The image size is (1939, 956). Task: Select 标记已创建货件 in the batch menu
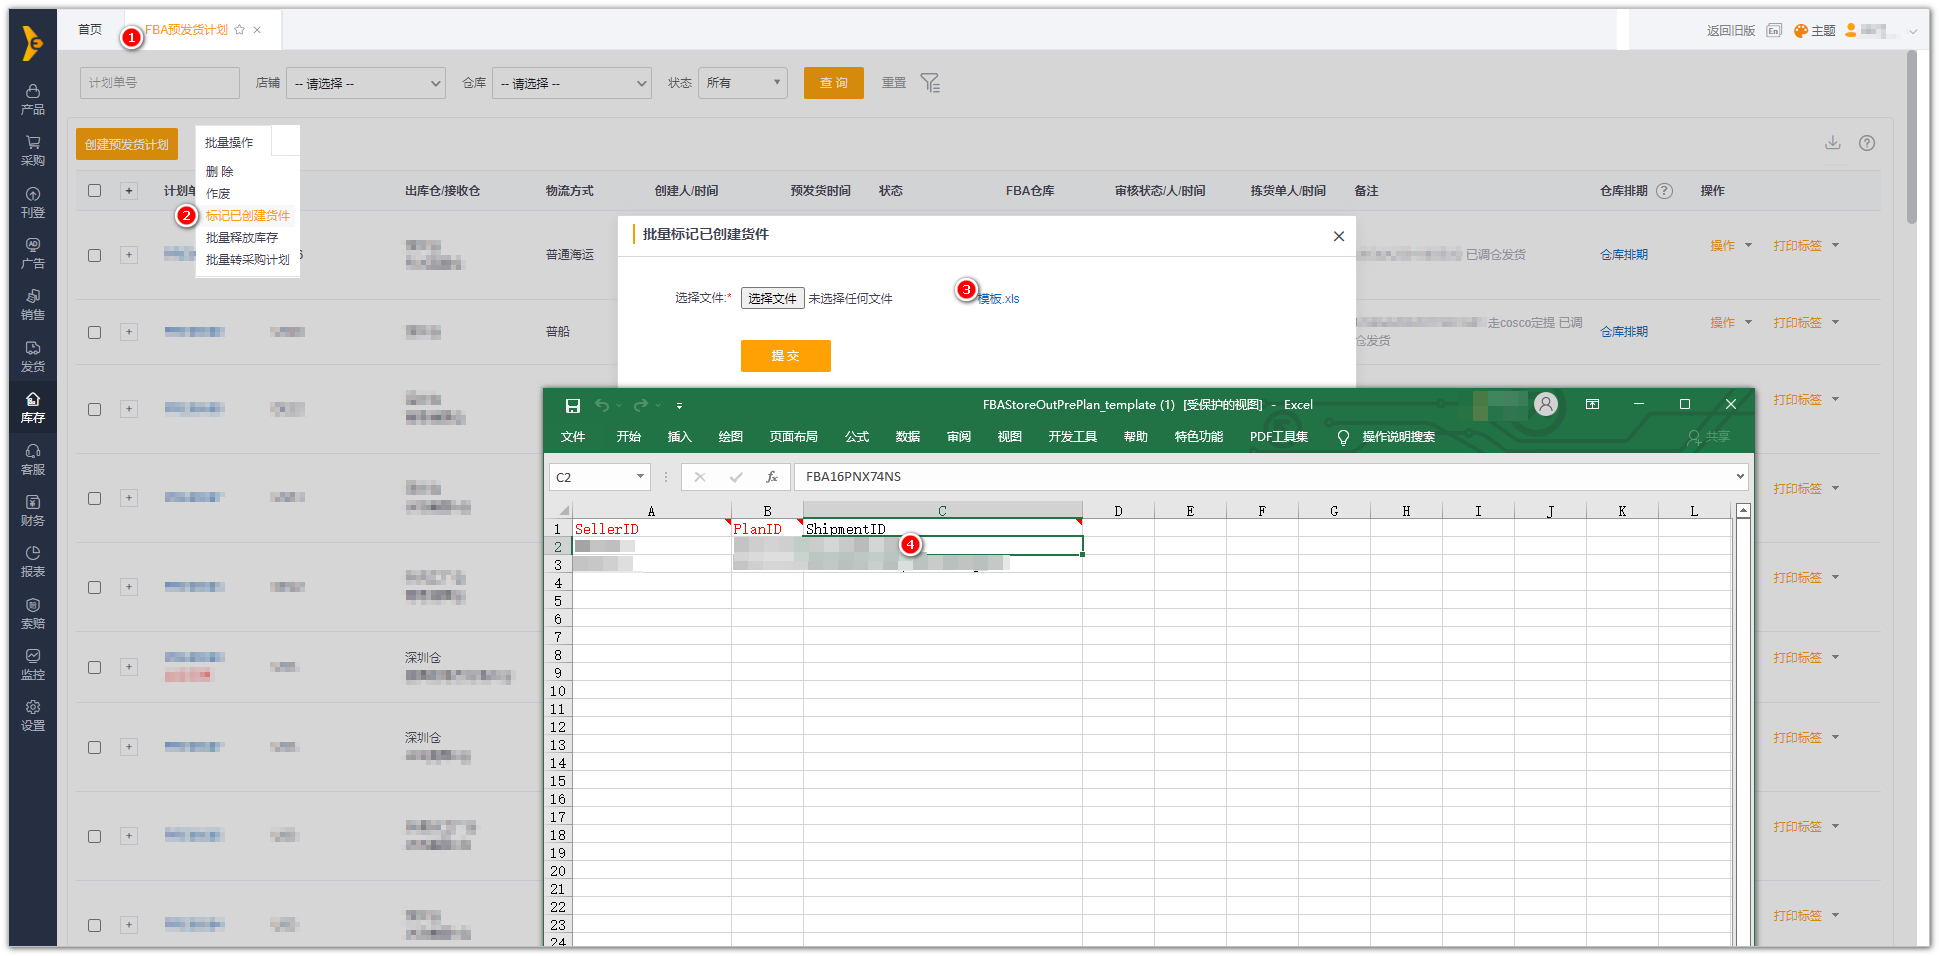(x=248, y=216)
